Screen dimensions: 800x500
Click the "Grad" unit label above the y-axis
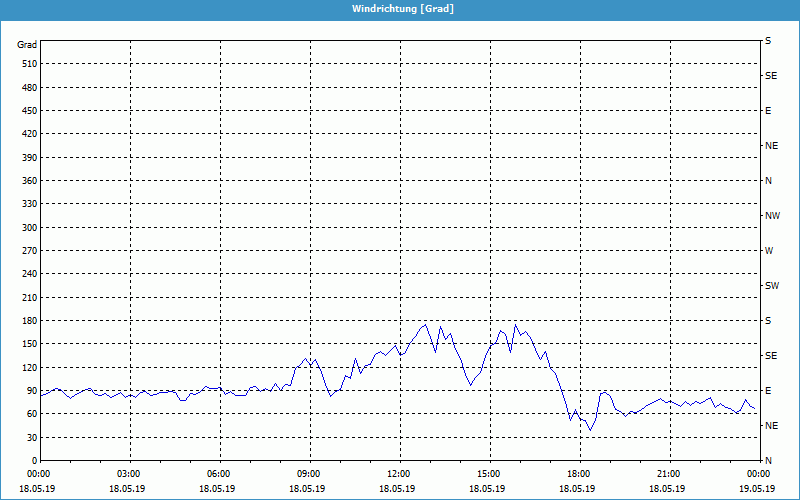point(27,45)
